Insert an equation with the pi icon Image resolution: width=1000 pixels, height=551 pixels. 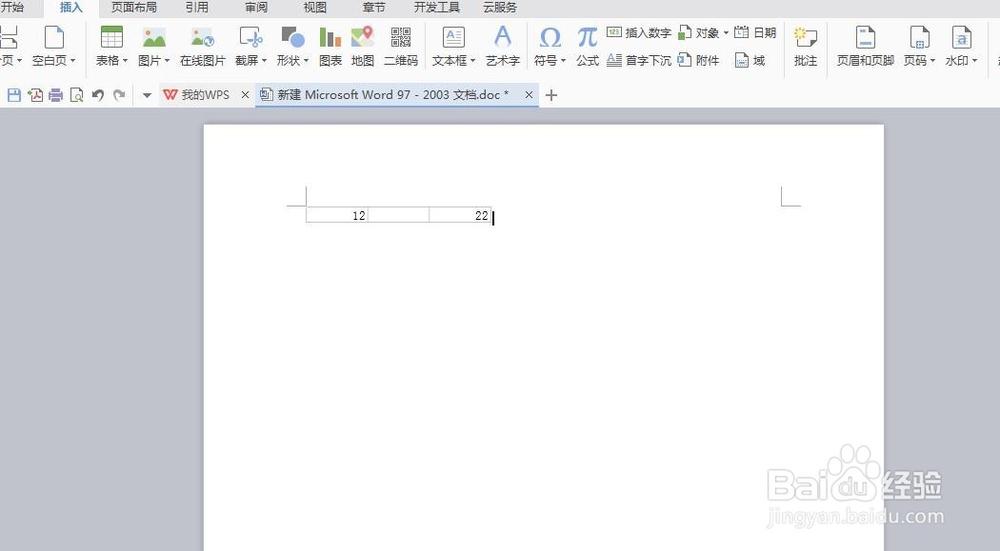tap(587, 45)
